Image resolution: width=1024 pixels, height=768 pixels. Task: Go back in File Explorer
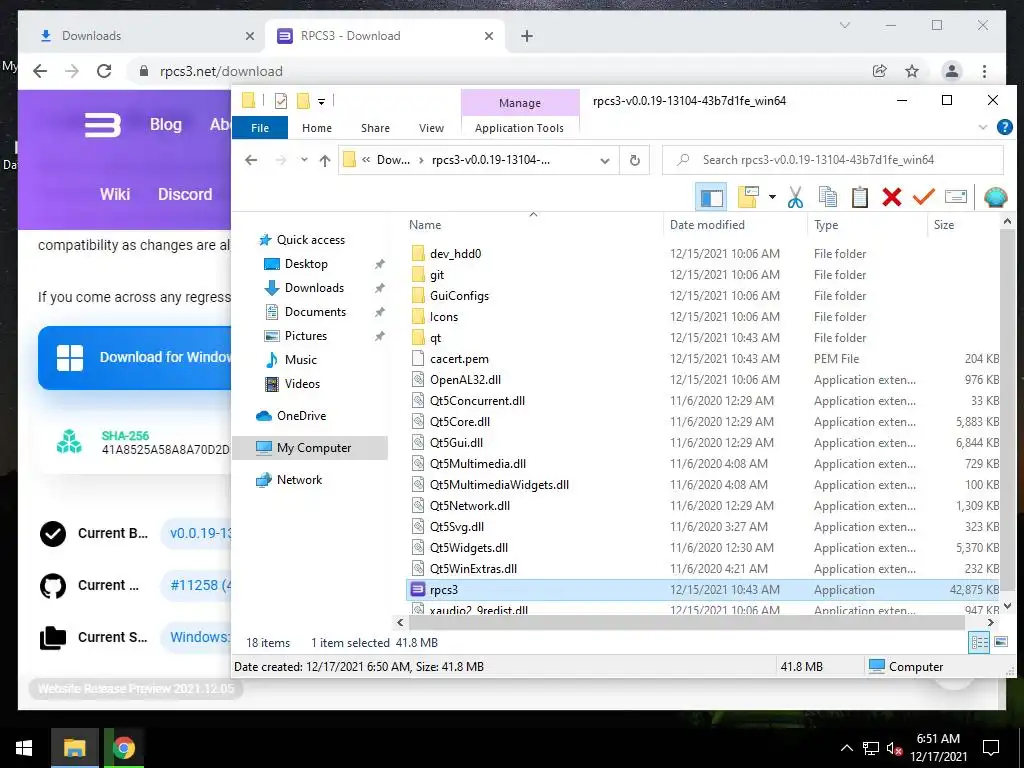coord(251,160)
